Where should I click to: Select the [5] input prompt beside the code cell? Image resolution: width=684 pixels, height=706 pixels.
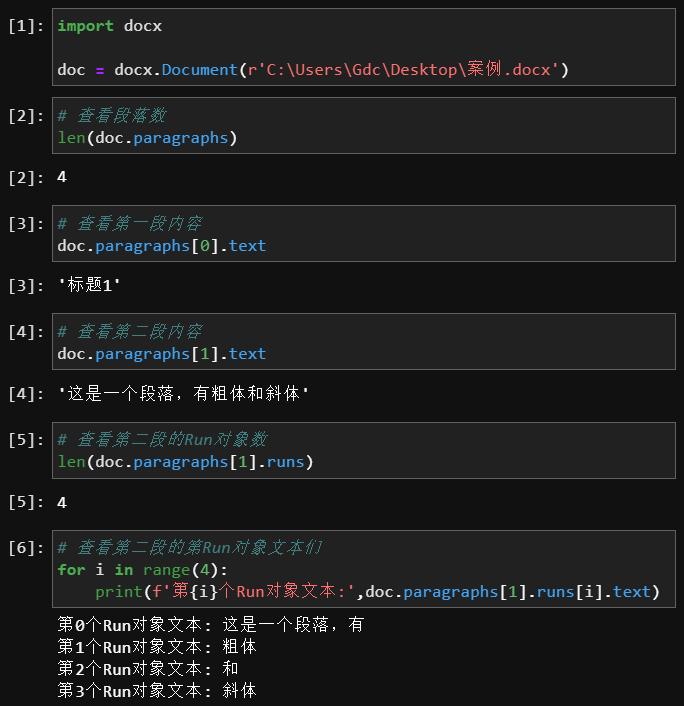point(26,440)
